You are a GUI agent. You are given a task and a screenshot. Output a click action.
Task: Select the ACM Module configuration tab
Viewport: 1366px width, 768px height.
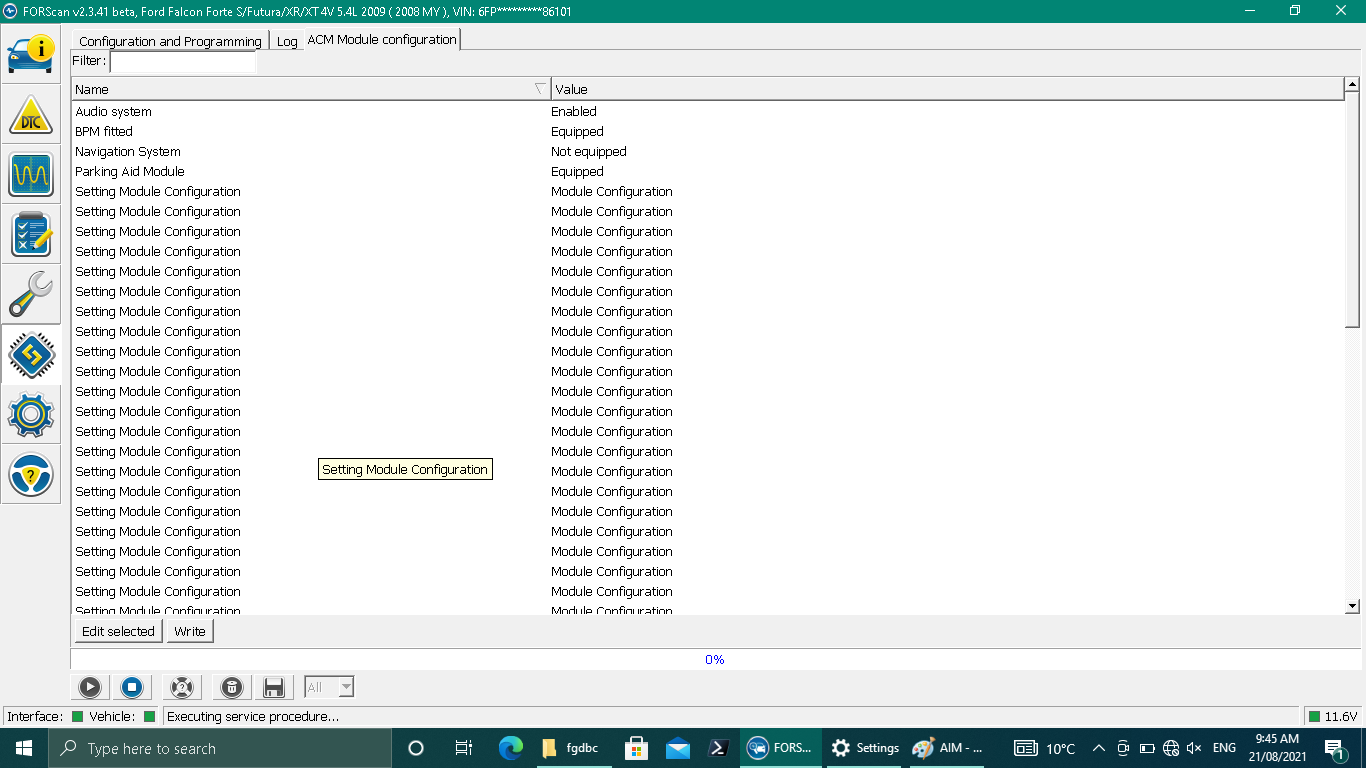pyautogui.click(x=382, y=39)
